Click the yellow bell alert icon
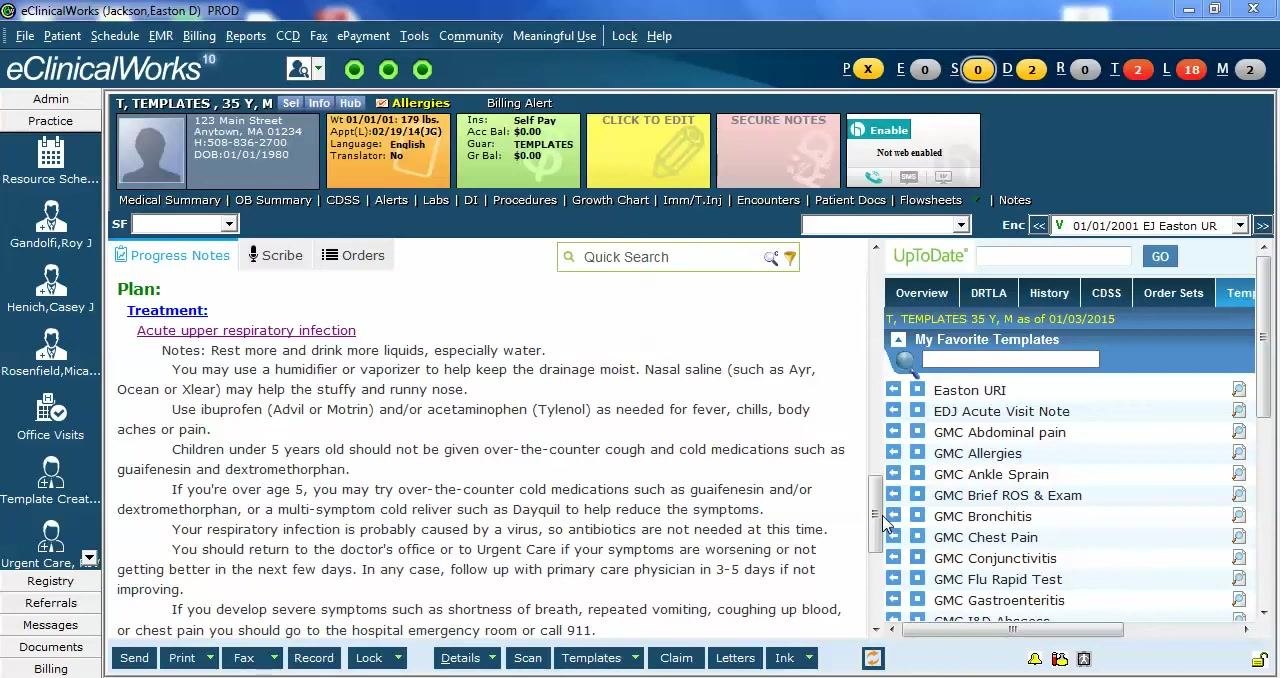This screenshot has height=678, width=1280. (x=1035, y=659)
